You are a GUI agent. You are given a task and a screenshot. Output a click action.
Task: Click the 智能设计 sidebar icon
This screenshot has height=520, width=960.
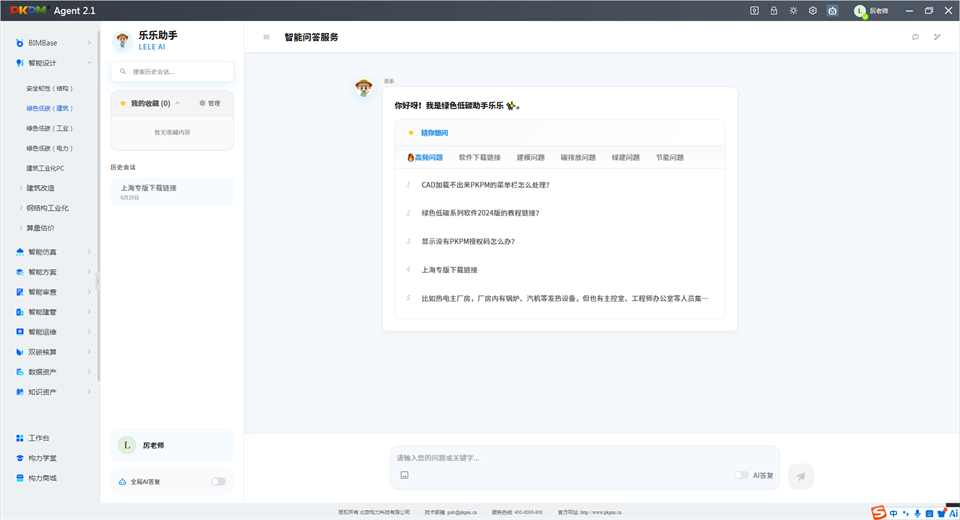click(x=20, y=63)
